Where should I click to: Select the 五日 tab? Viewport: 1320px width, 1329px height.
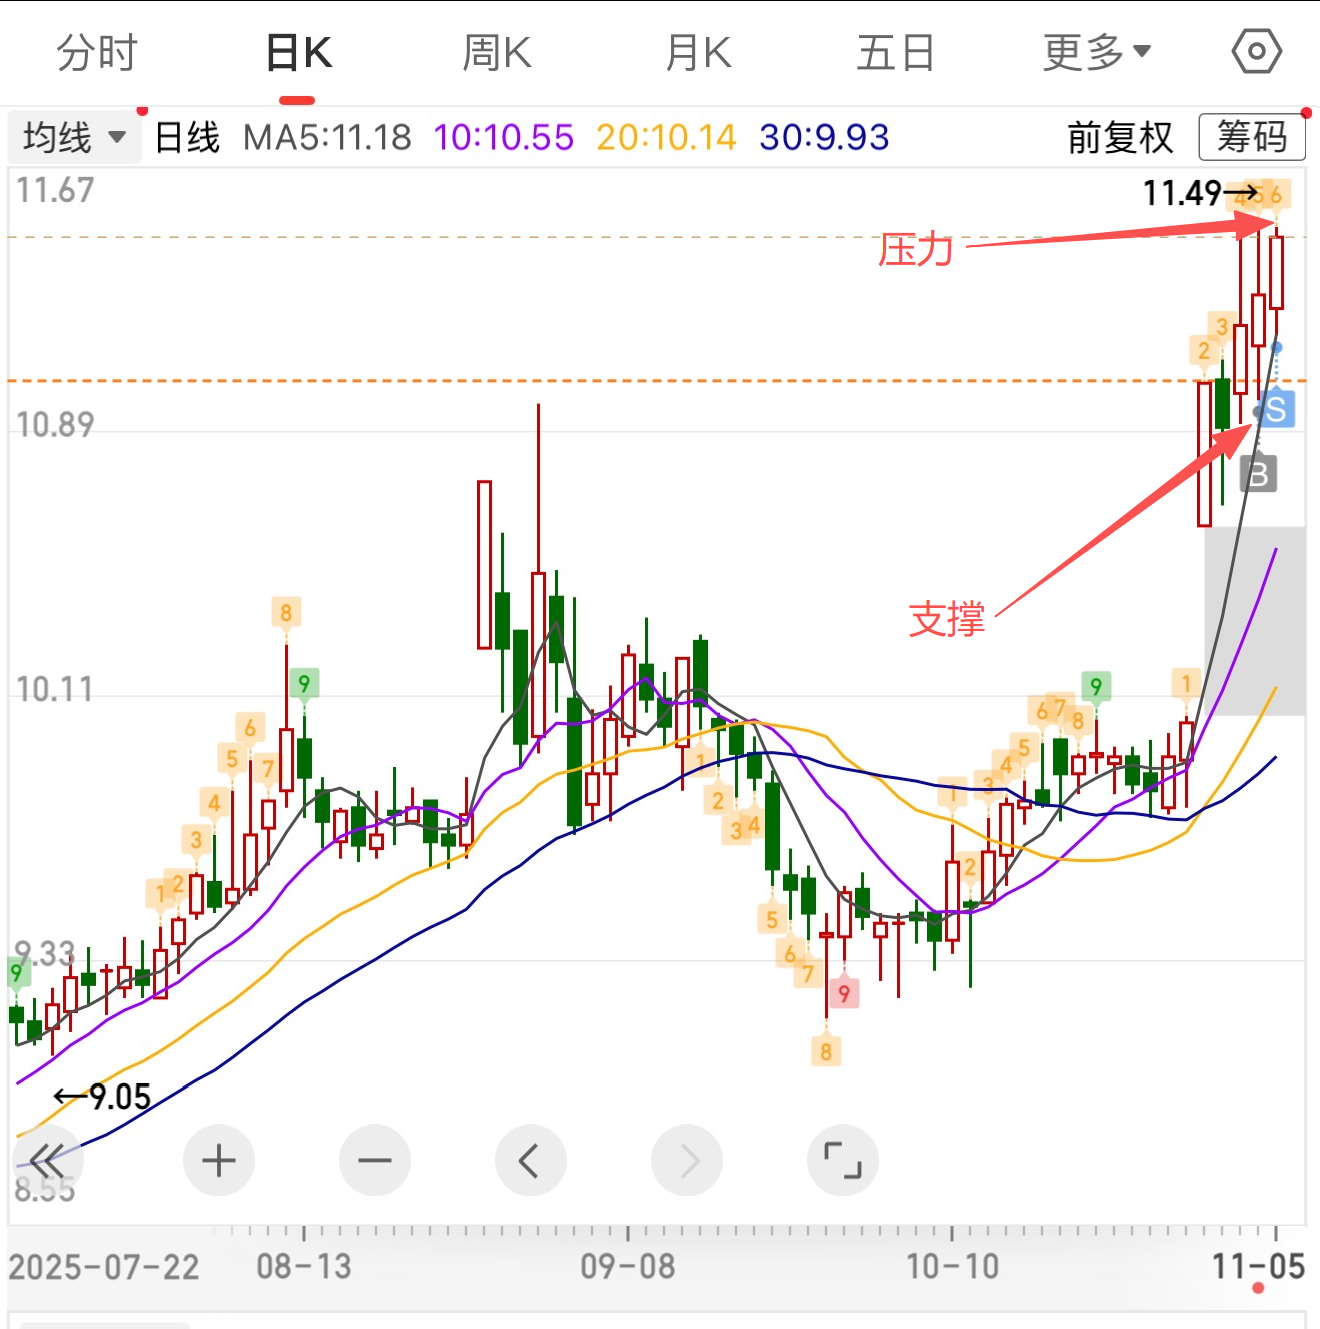pyautogui.click(x=895, y=52)
